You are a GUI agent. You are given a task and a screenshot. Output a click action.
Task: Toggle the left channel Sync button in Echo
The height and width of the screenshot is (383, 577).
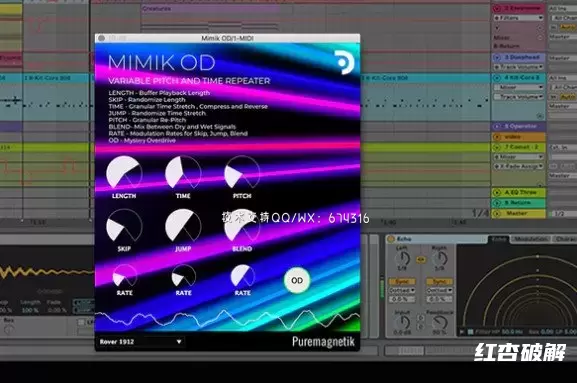point(402,281)
